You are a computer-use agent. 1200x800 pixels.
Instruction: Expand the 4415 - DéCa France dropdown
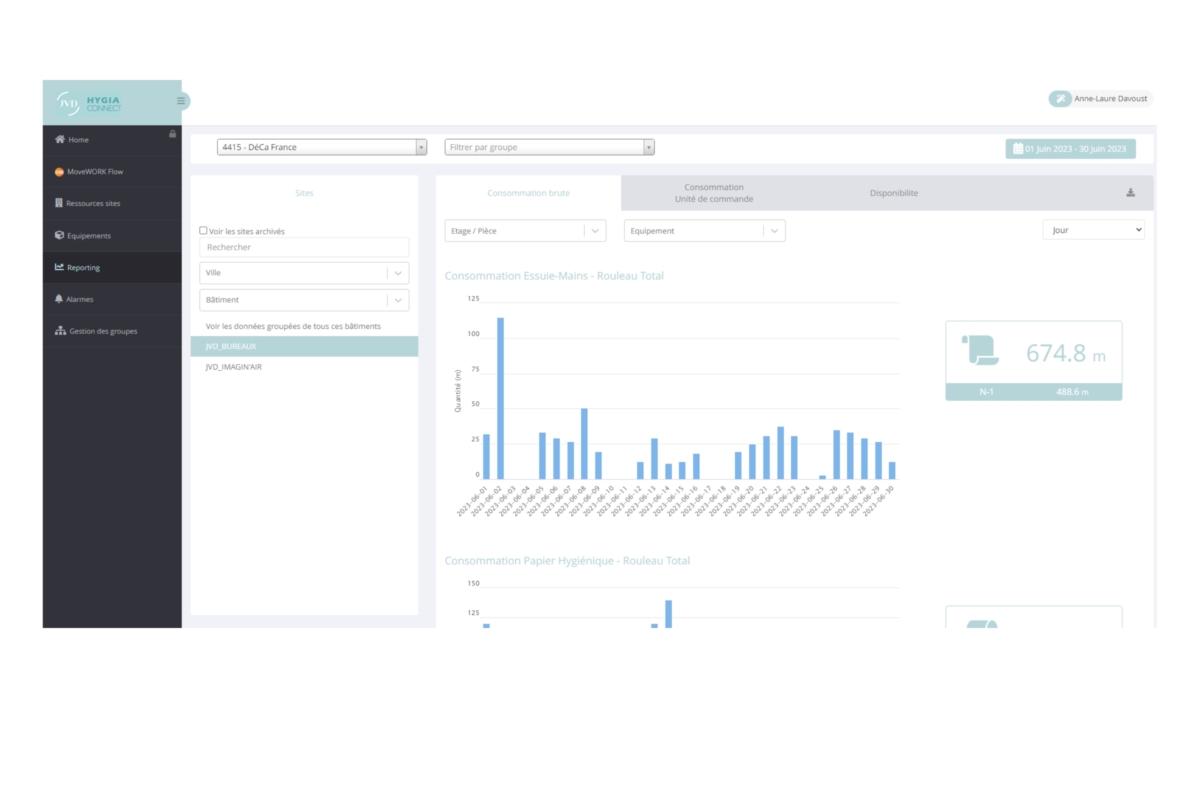pos(322,147)
